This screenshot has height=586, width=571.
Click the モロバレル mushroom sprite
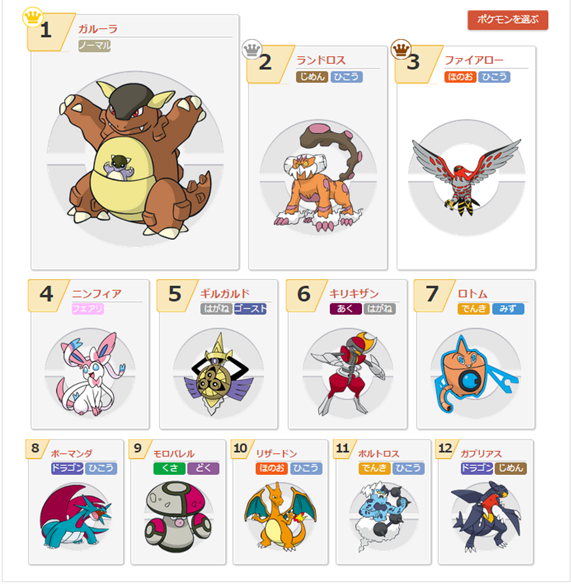click(178, 516)
